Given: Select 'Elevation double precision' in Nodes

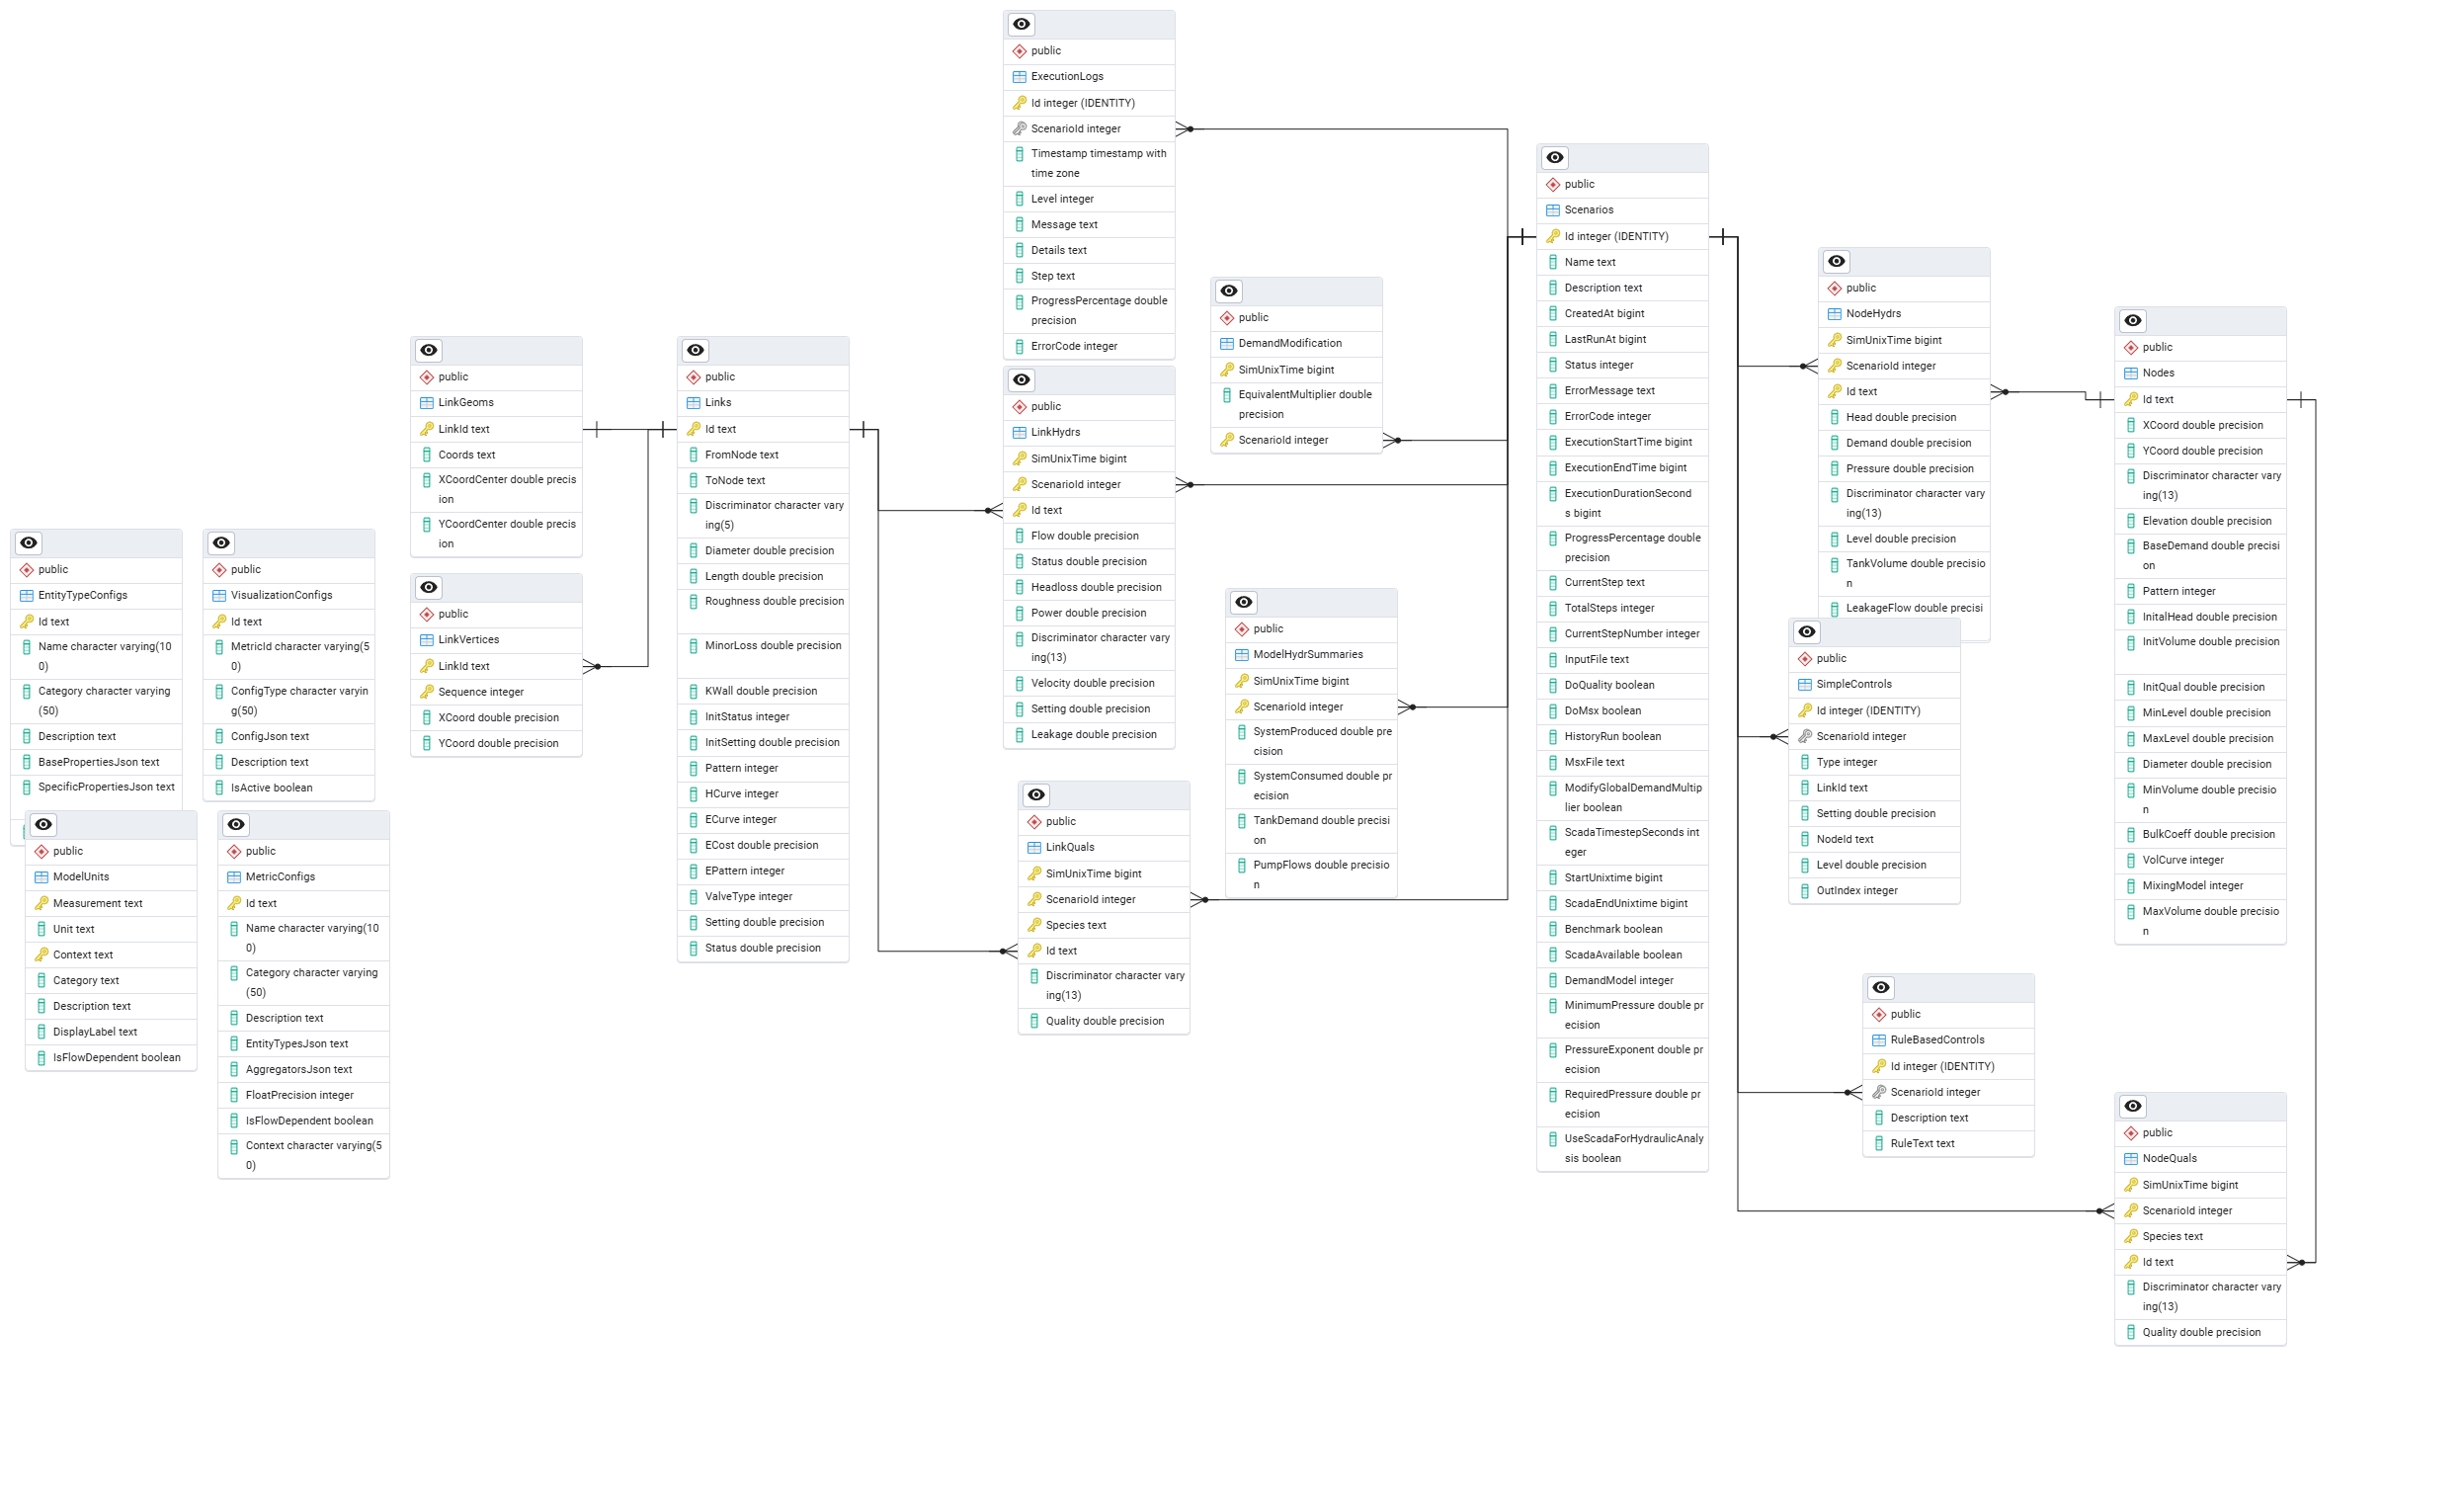Looking at the screenshot, I should click(x=2200, y=522).
